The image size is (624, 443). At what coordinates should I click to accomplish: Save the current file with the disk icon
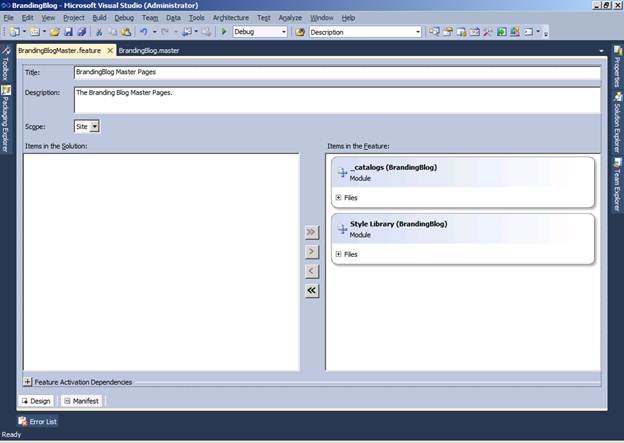[68, 32]
